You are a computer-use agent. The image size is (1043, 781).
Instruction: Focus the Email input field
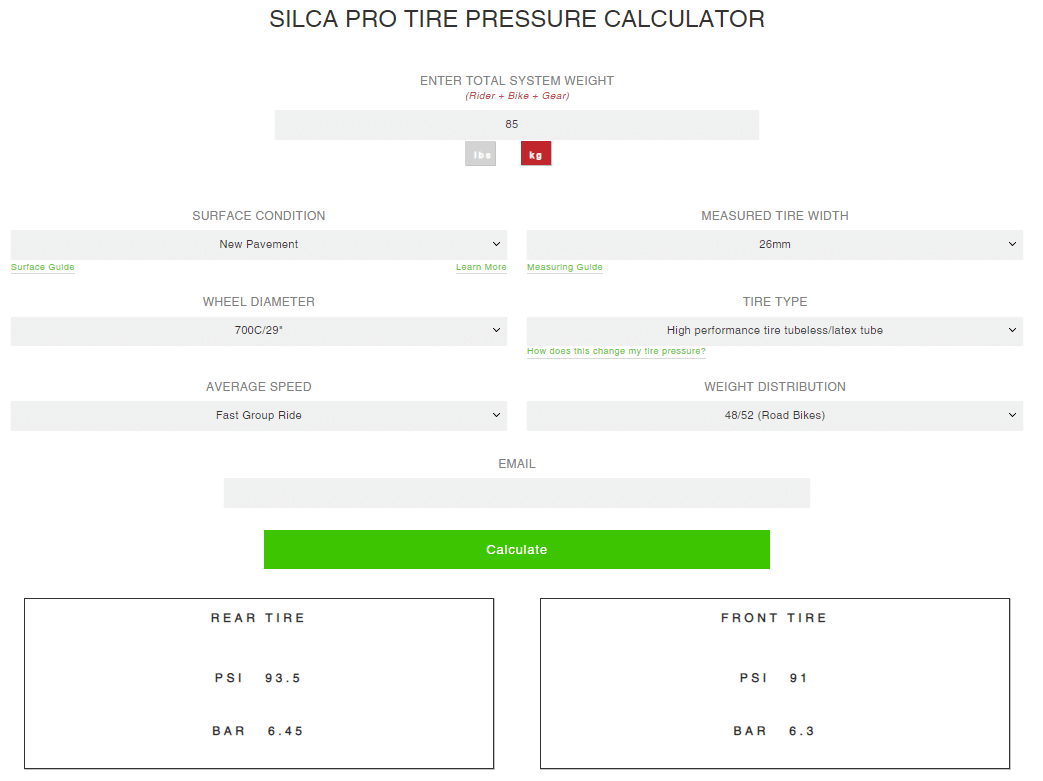pyautogui.click(x=517, y=493)
